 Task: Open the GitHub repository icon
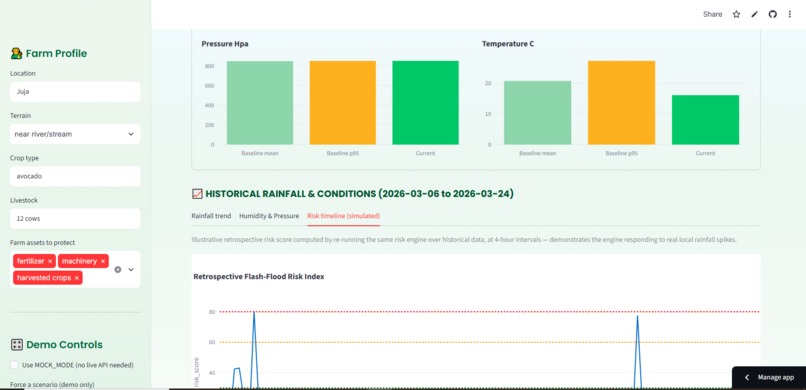coord(772,14)
